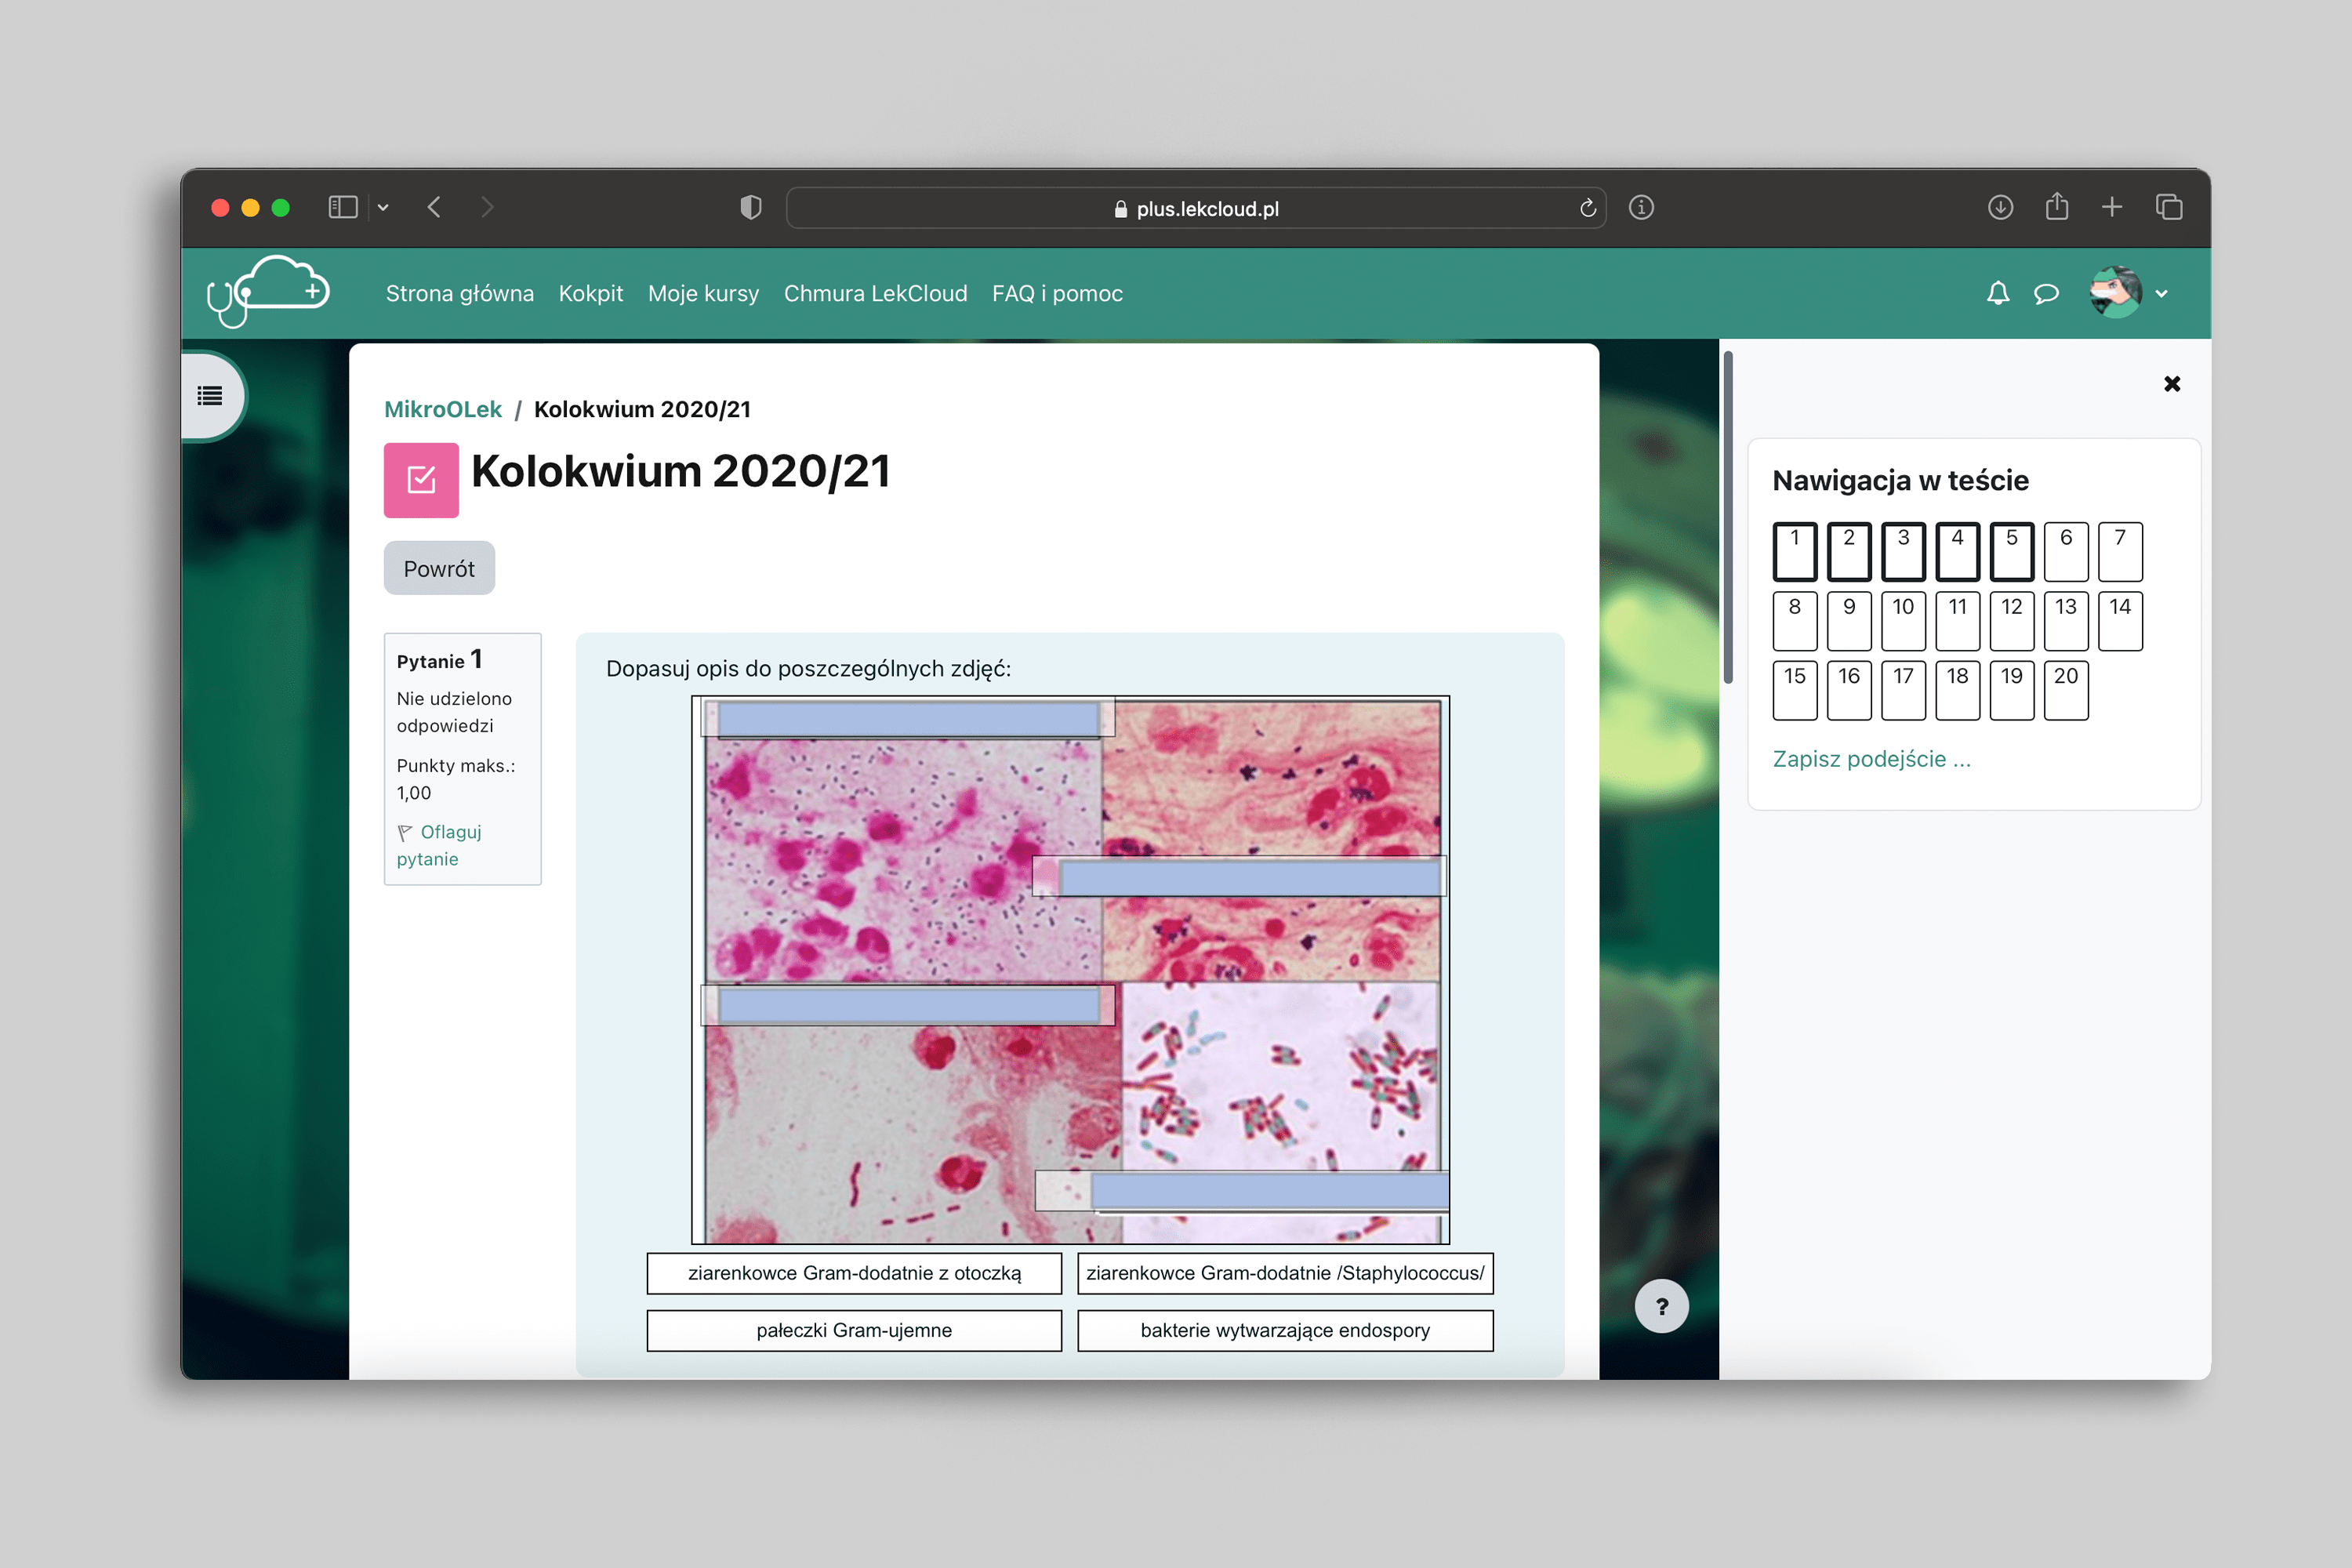
Task: Pick question 18 in test navigation
Action: point(1957,690)
